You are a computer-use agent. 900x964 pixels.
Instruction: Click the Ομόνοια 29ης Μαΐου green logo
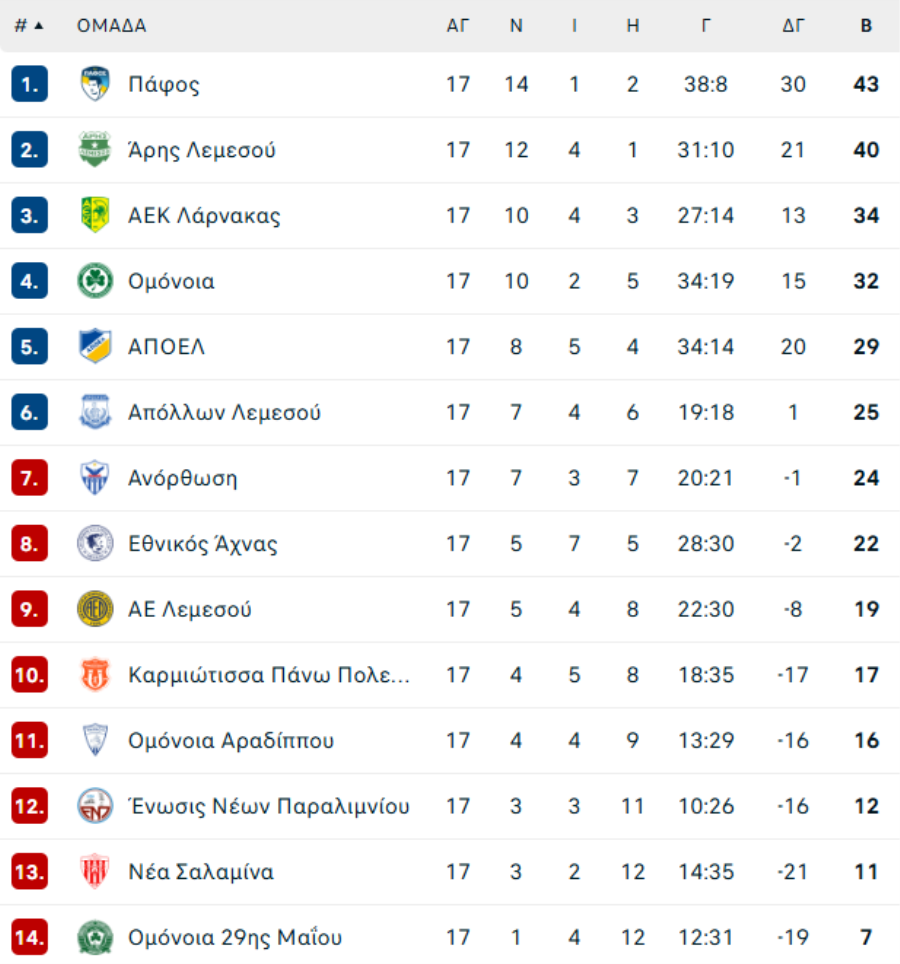95,937
